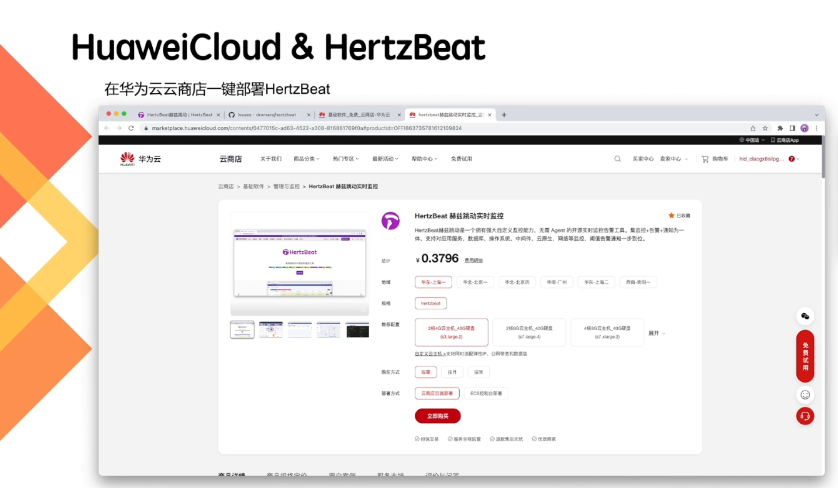Click the purple HertzBeat product logo
Screen dimensions: 838x488
click(390, 220)
